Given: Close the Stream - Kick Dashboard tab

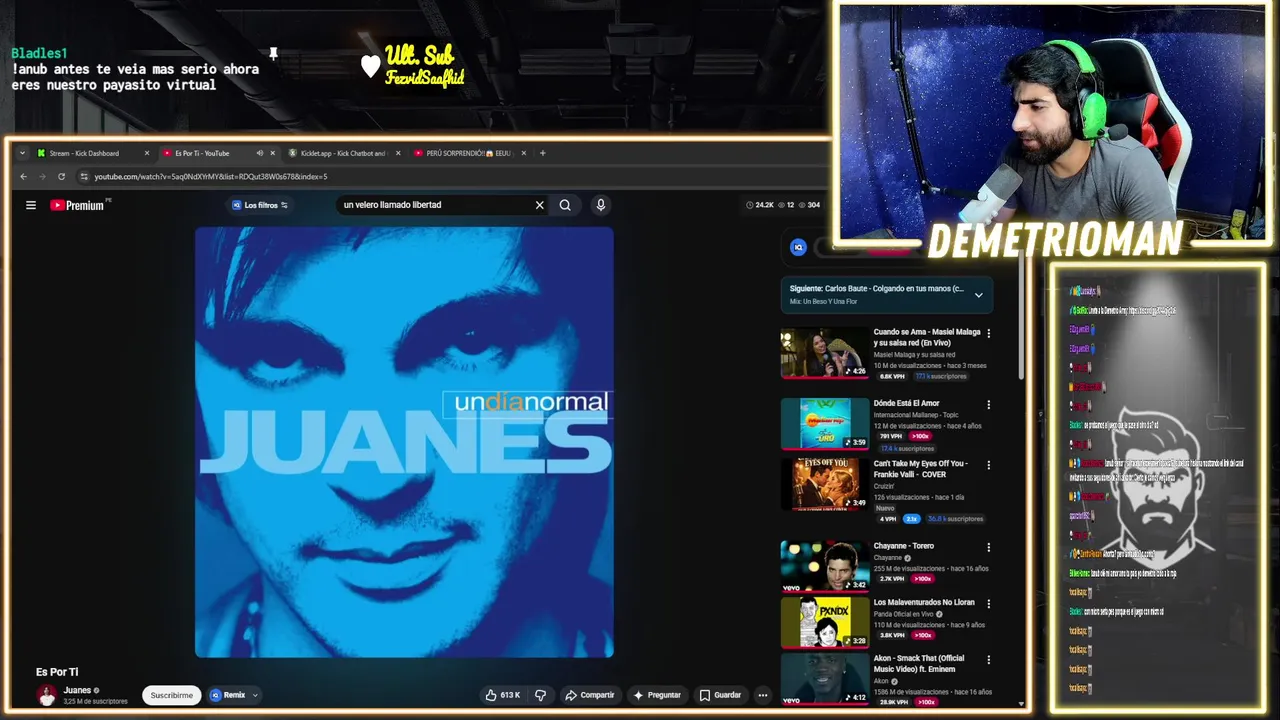Looking at the screenshot, I should [147, 153].
